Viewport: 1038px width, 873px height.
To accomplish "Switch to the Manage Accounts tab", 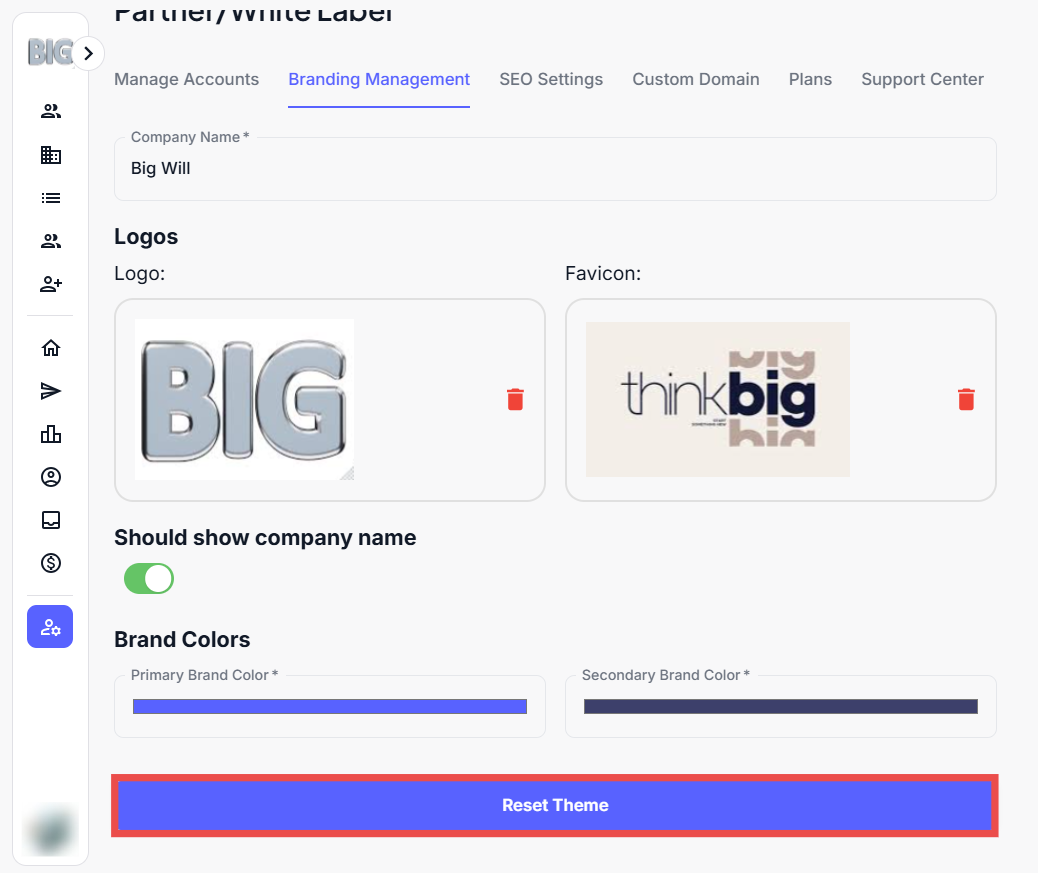I will coord(186,79).
